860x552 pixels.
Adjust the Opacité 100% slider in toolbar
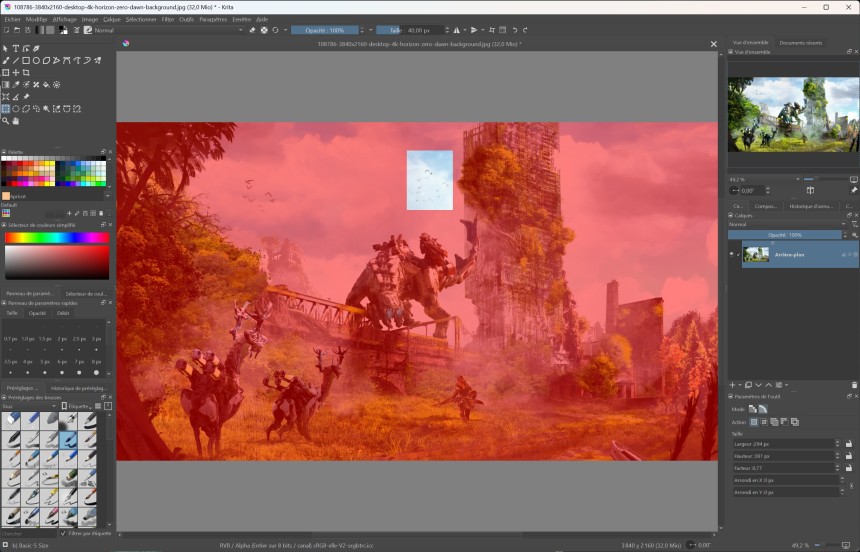coord(324,30)
